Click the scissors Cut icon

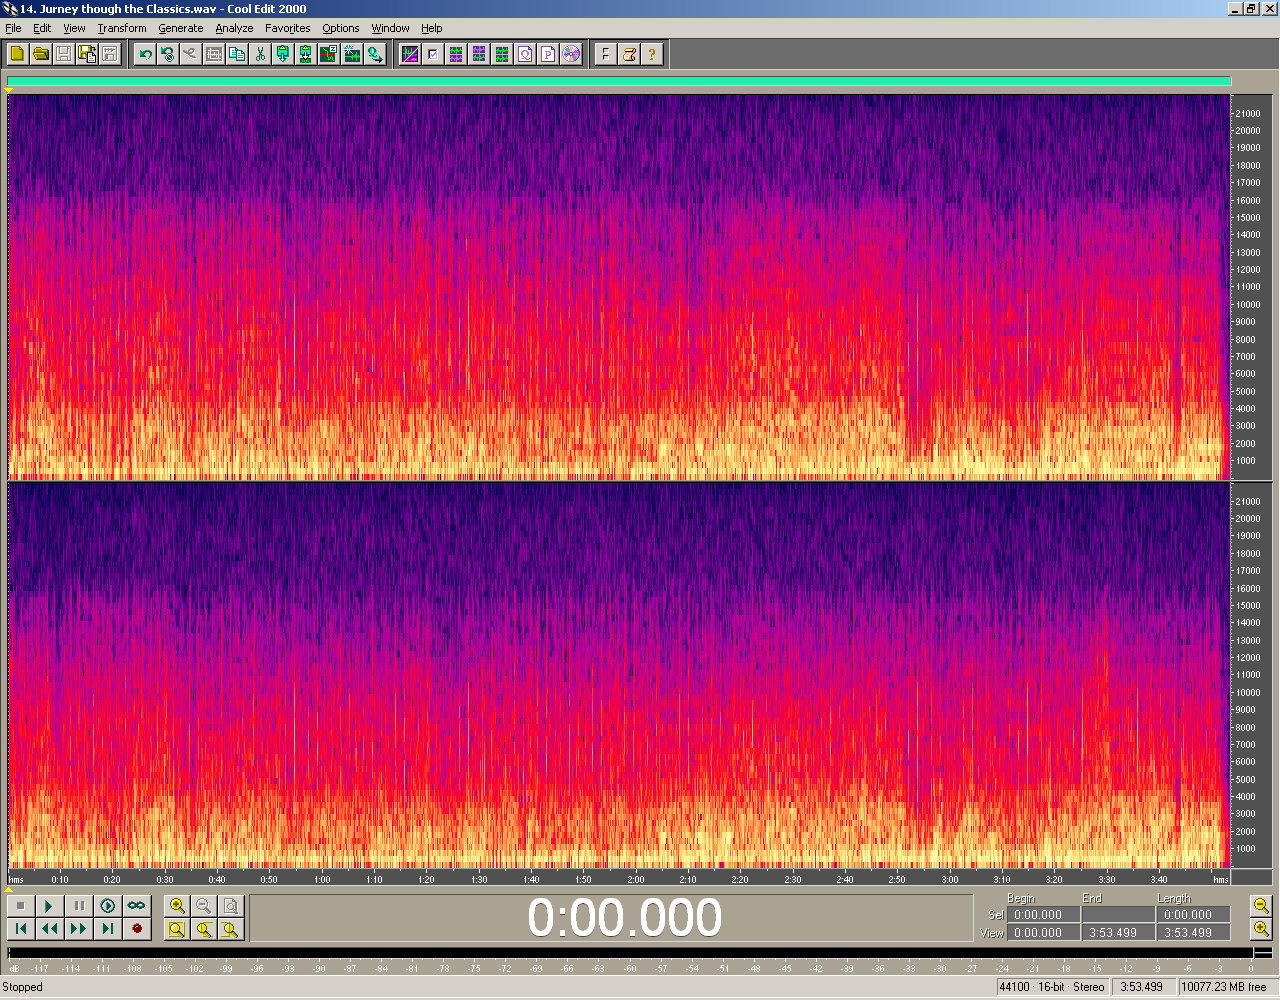click(x=260, y=54)
